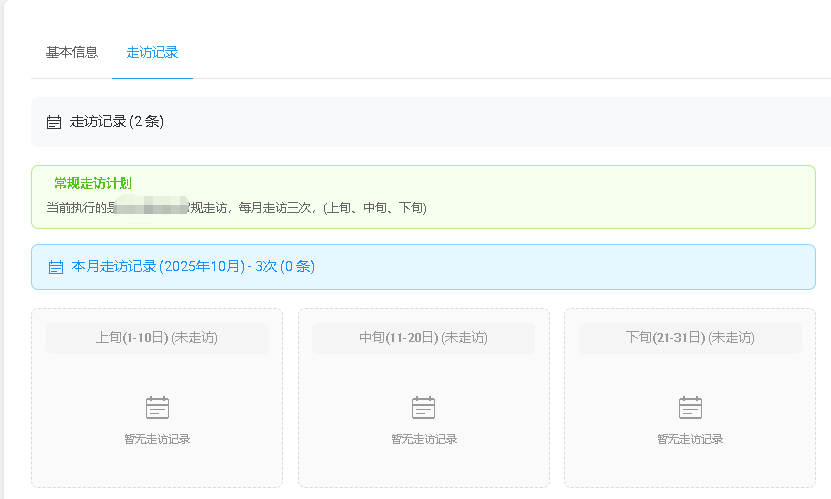Click the 走访记录 (2 条) header text
831x499 pixels.
[x=117, y=122]
